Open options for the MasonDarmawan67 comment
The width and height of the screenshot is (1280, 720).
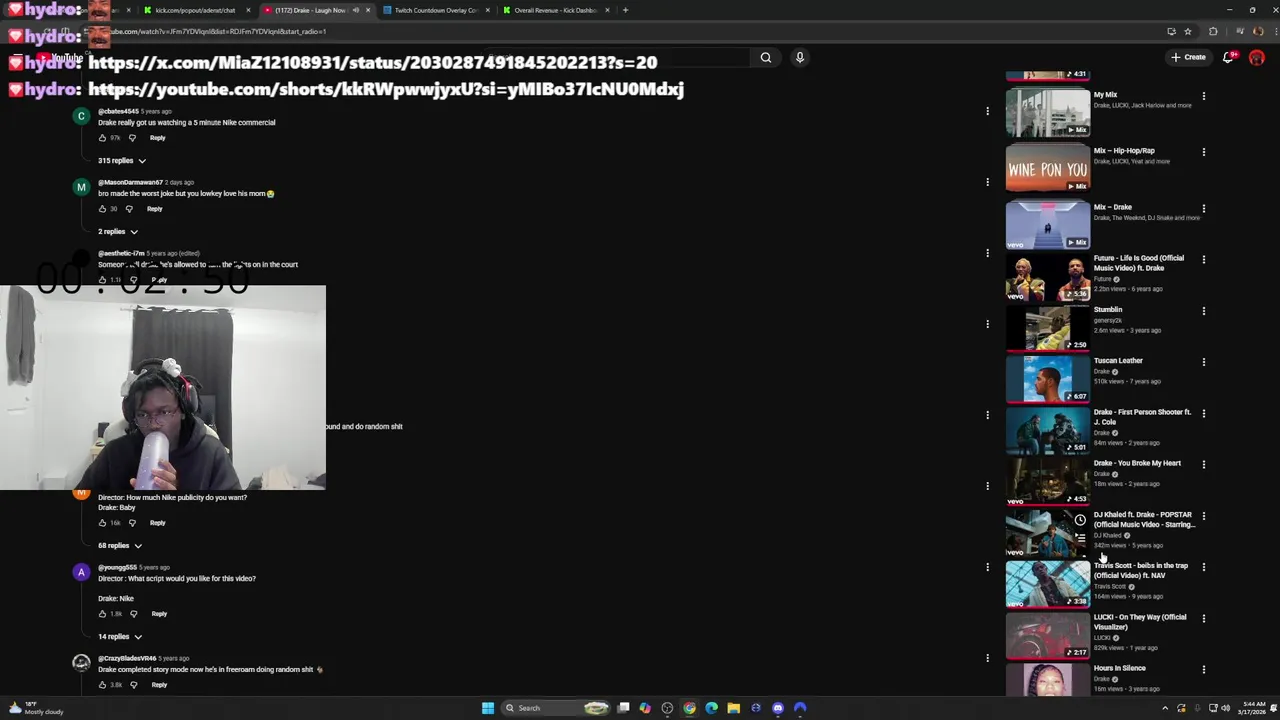[x=987, y=182]
